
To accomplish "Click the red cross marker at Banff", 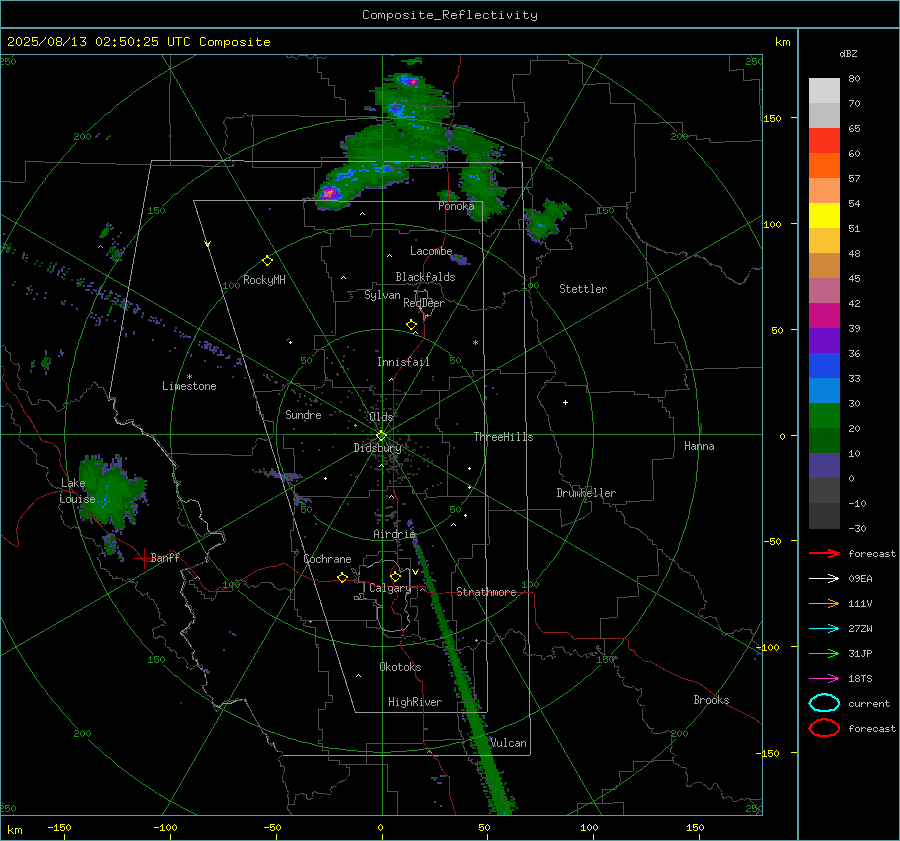I will (143, 558).
